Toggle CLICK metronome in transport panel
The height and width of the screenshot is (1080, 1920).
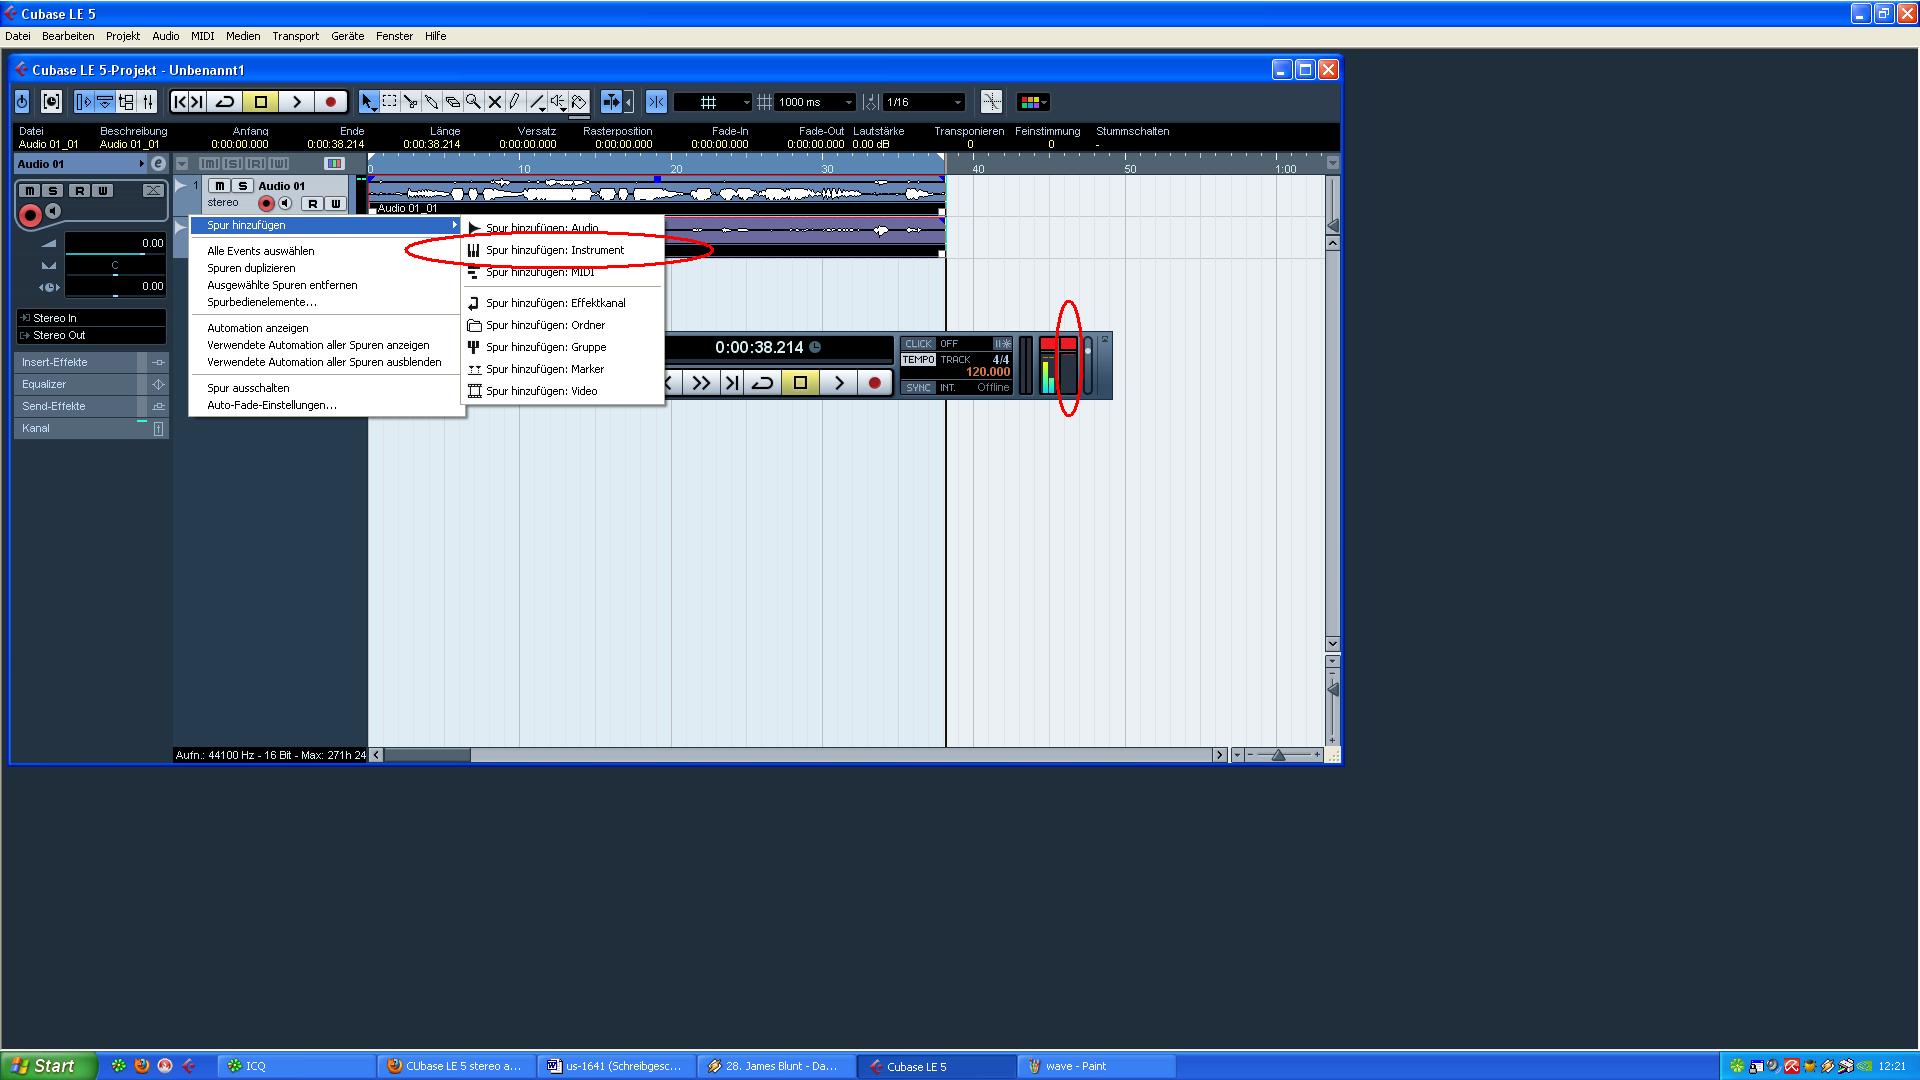point(918,344)
